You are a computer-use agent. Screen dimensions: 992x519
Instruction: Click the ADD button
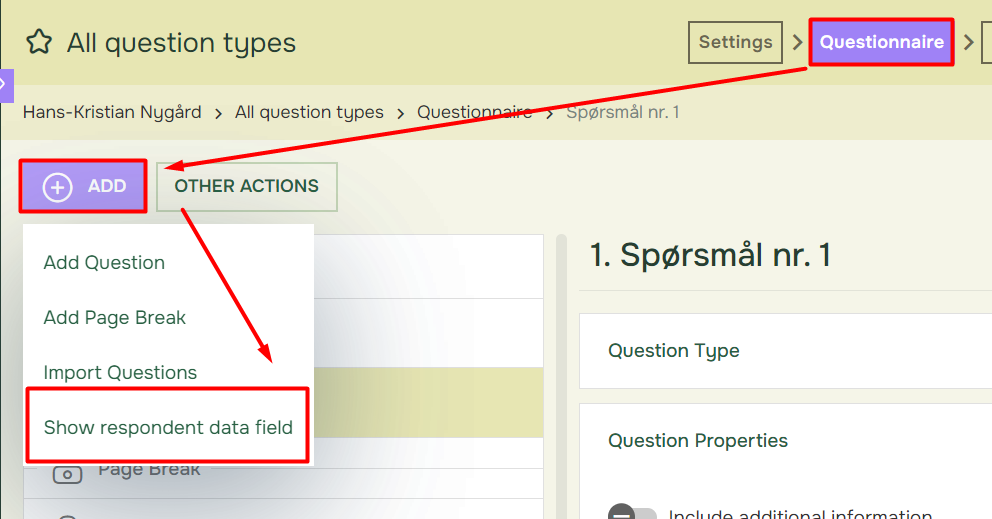pyautogui.click(x=83, y=186)
